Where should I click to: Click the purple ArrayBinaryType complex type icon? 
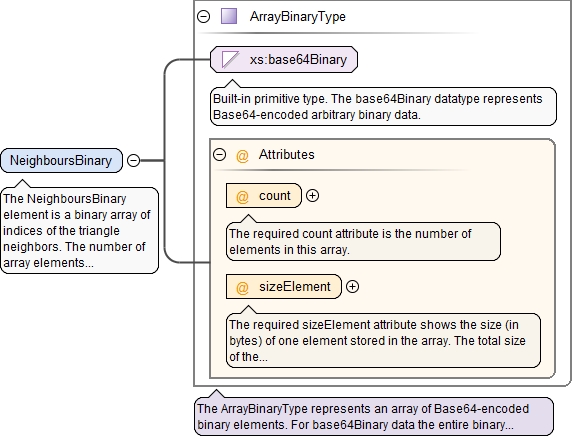click(x=229, y=16)
